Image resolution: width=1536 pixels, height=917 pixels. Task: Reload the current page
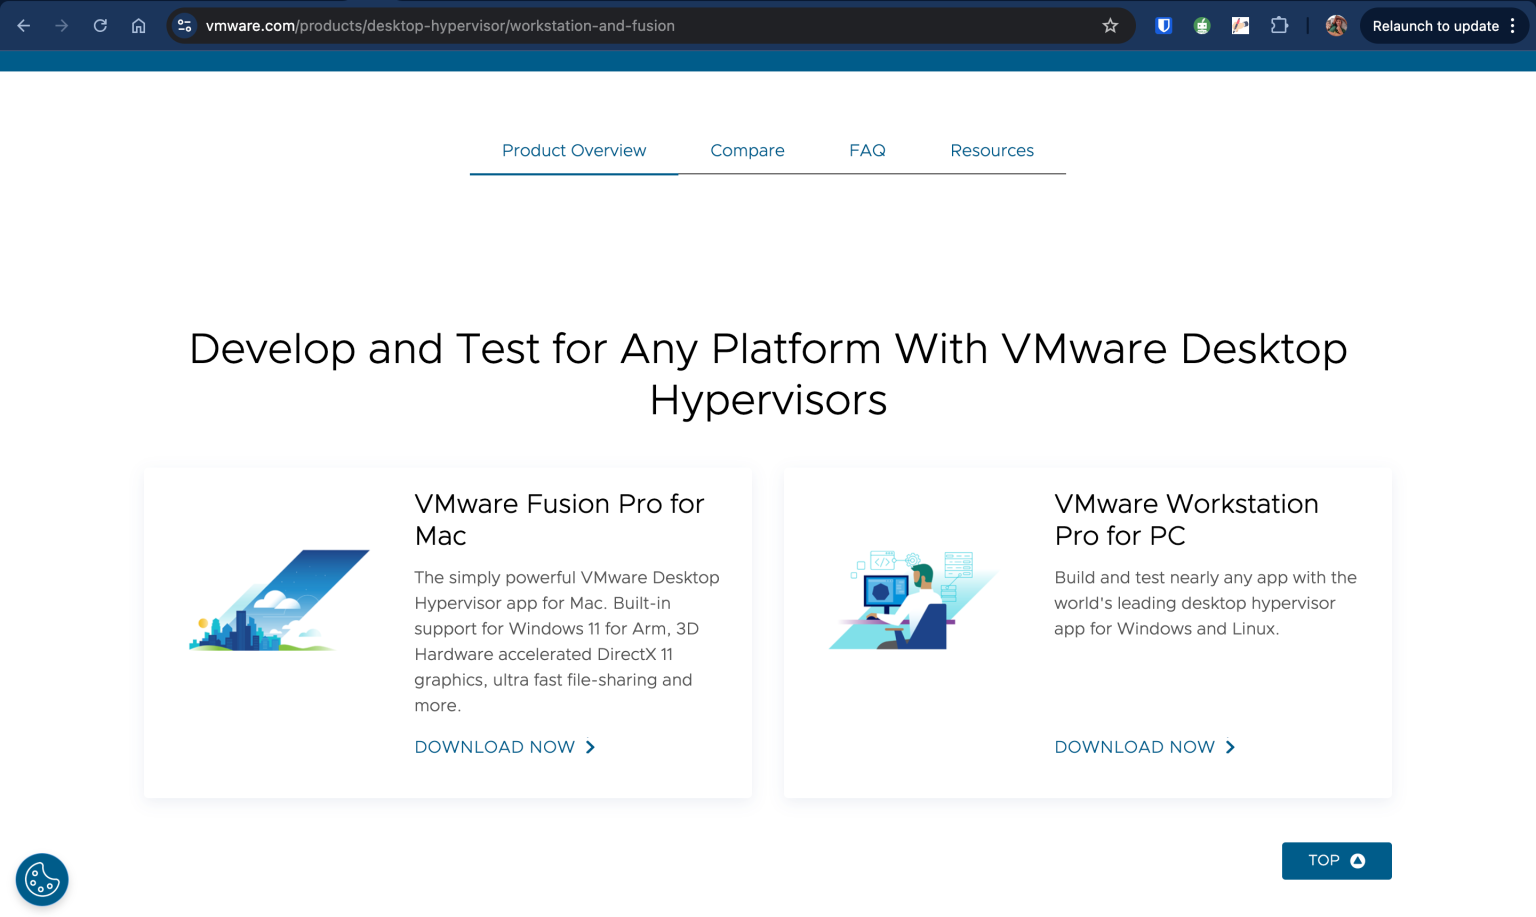coord(100,26)
